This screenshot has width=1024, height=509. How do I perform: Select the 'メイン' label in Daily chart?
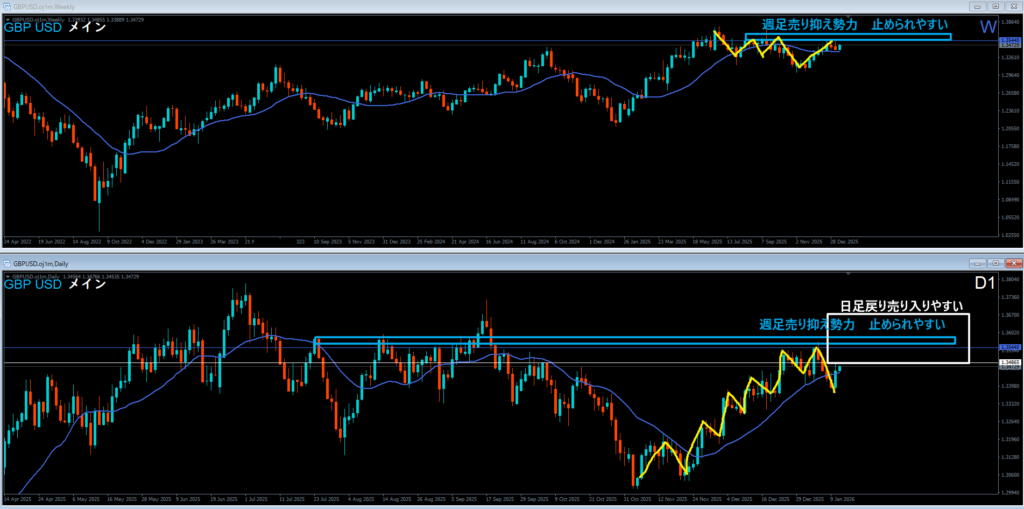pyautogui.click(x=87, y=284)
